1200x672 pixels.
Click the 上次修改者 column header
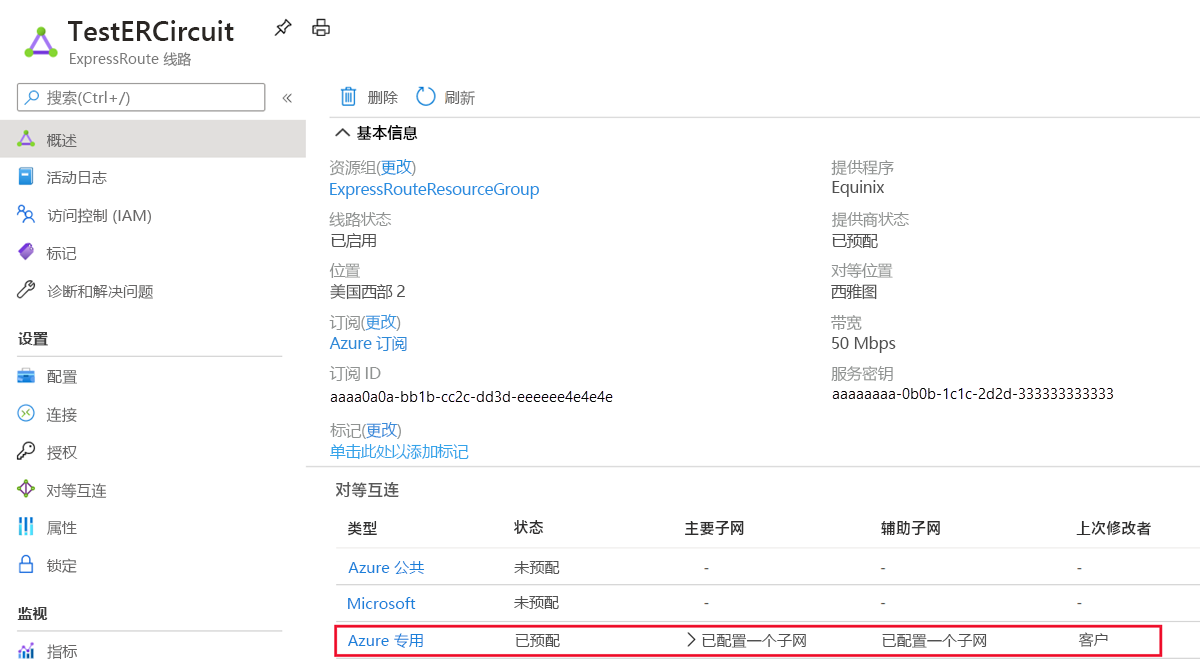click(x=1113, y=528)
